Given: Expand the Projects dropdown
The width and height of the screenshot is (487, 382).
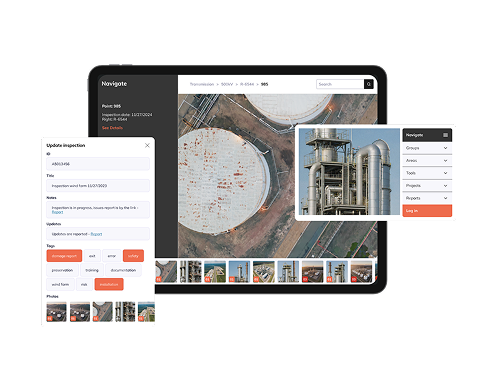Looking at the screenshot, I should pyautogui.click(x=427, y=186).
